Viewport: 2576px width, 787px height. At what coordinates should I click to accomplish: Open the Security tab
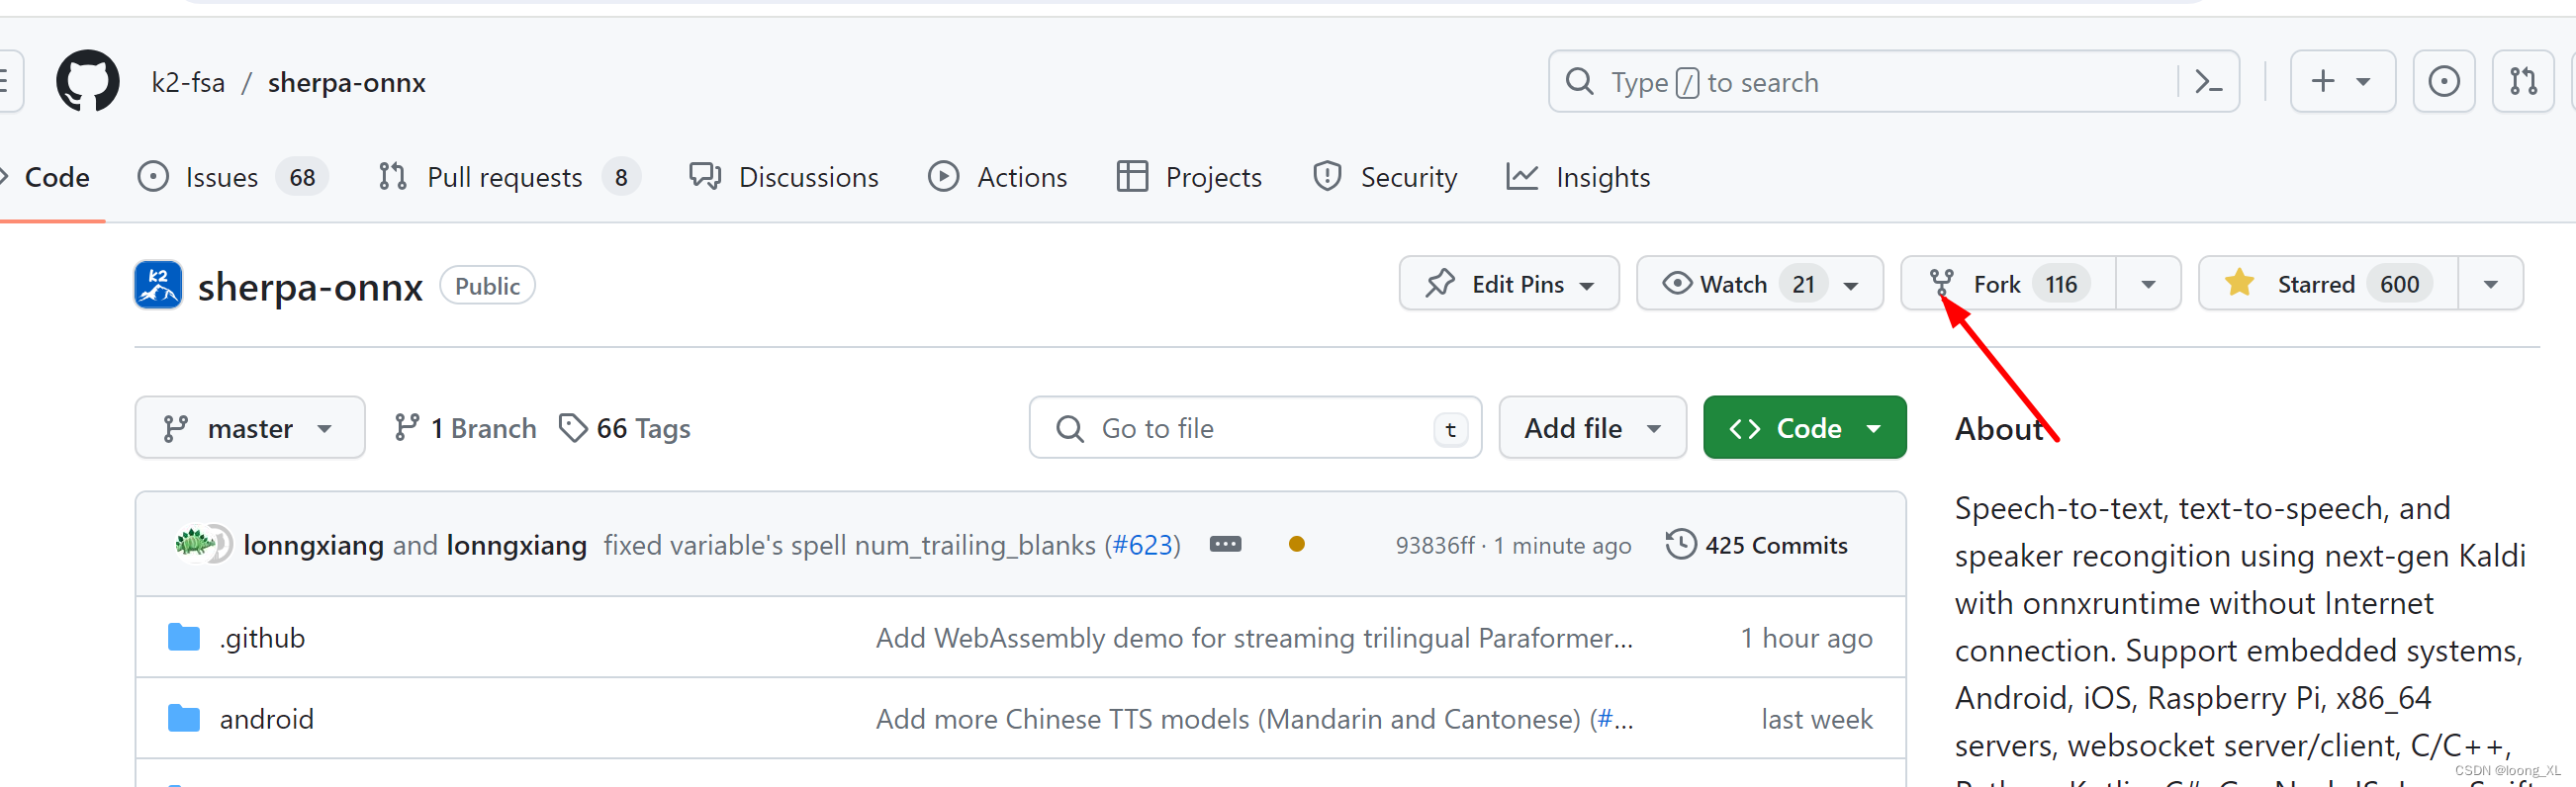pyautogui.click(x=1385, y=177)
